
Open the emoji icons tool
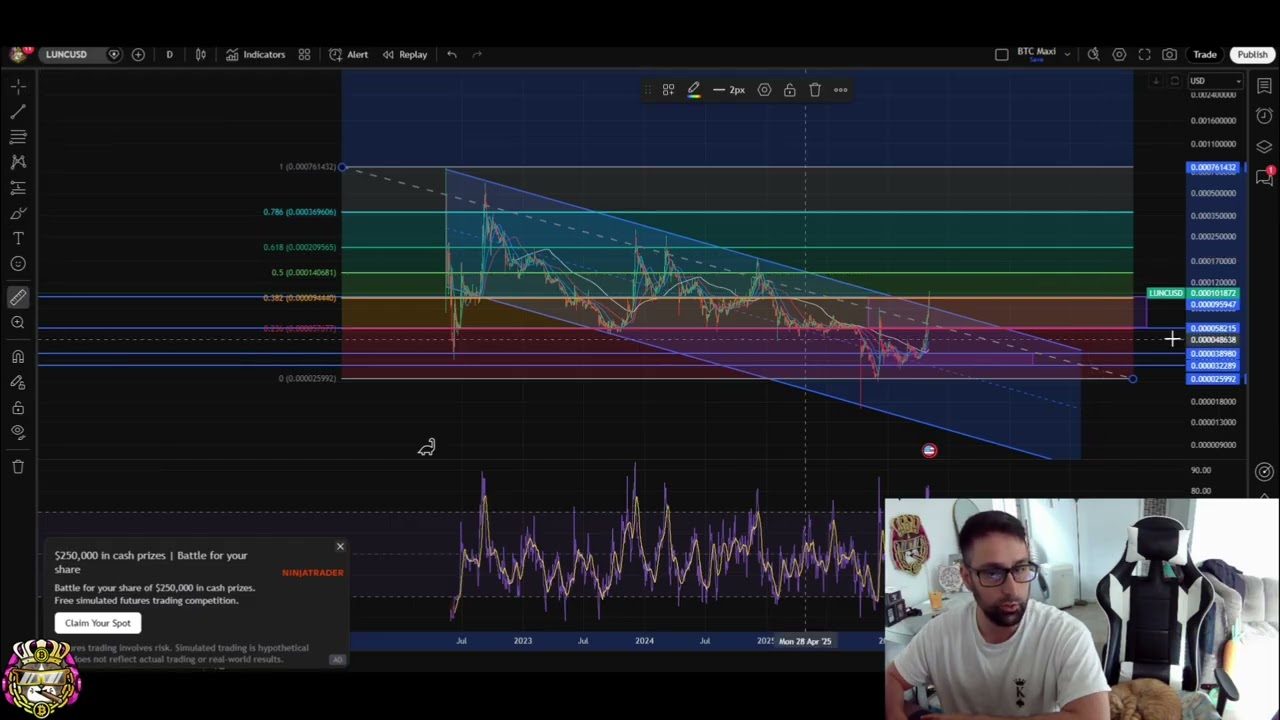(18, 263)
